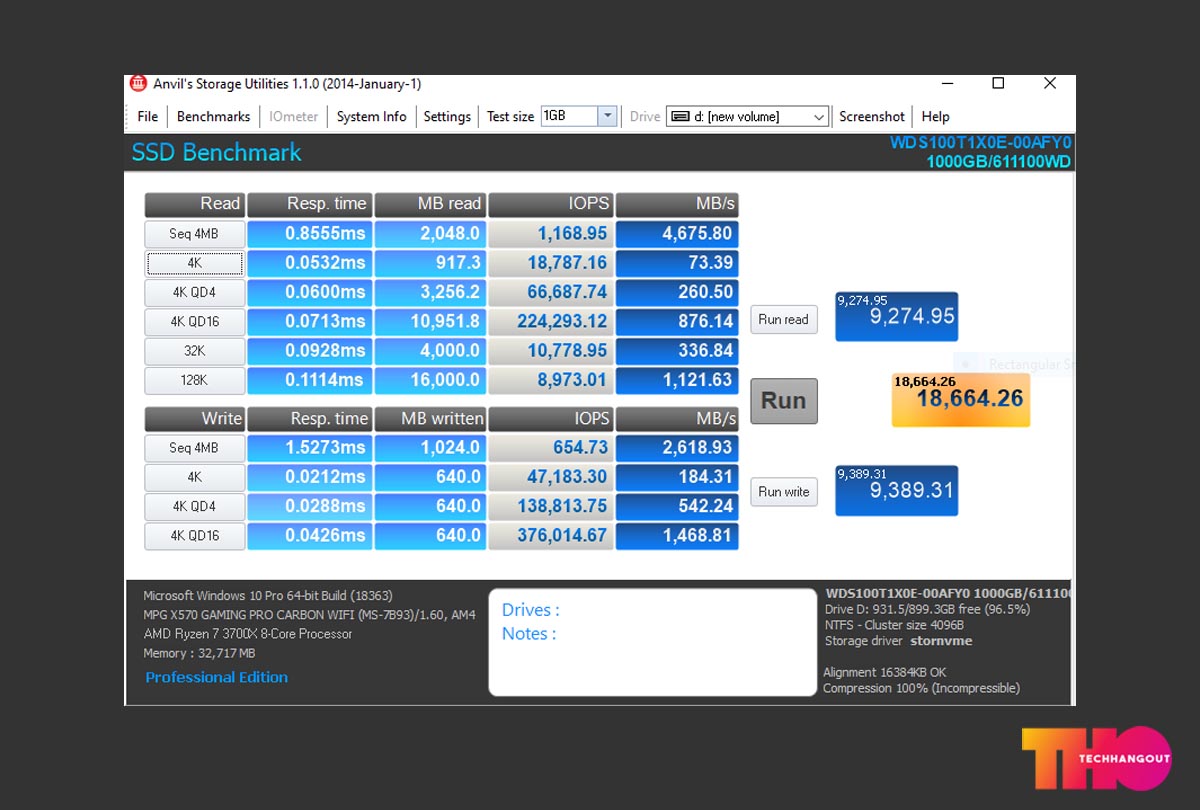Screen dimensions: 1200x810
Task: Click the Run read button
Action: (783, 320)
